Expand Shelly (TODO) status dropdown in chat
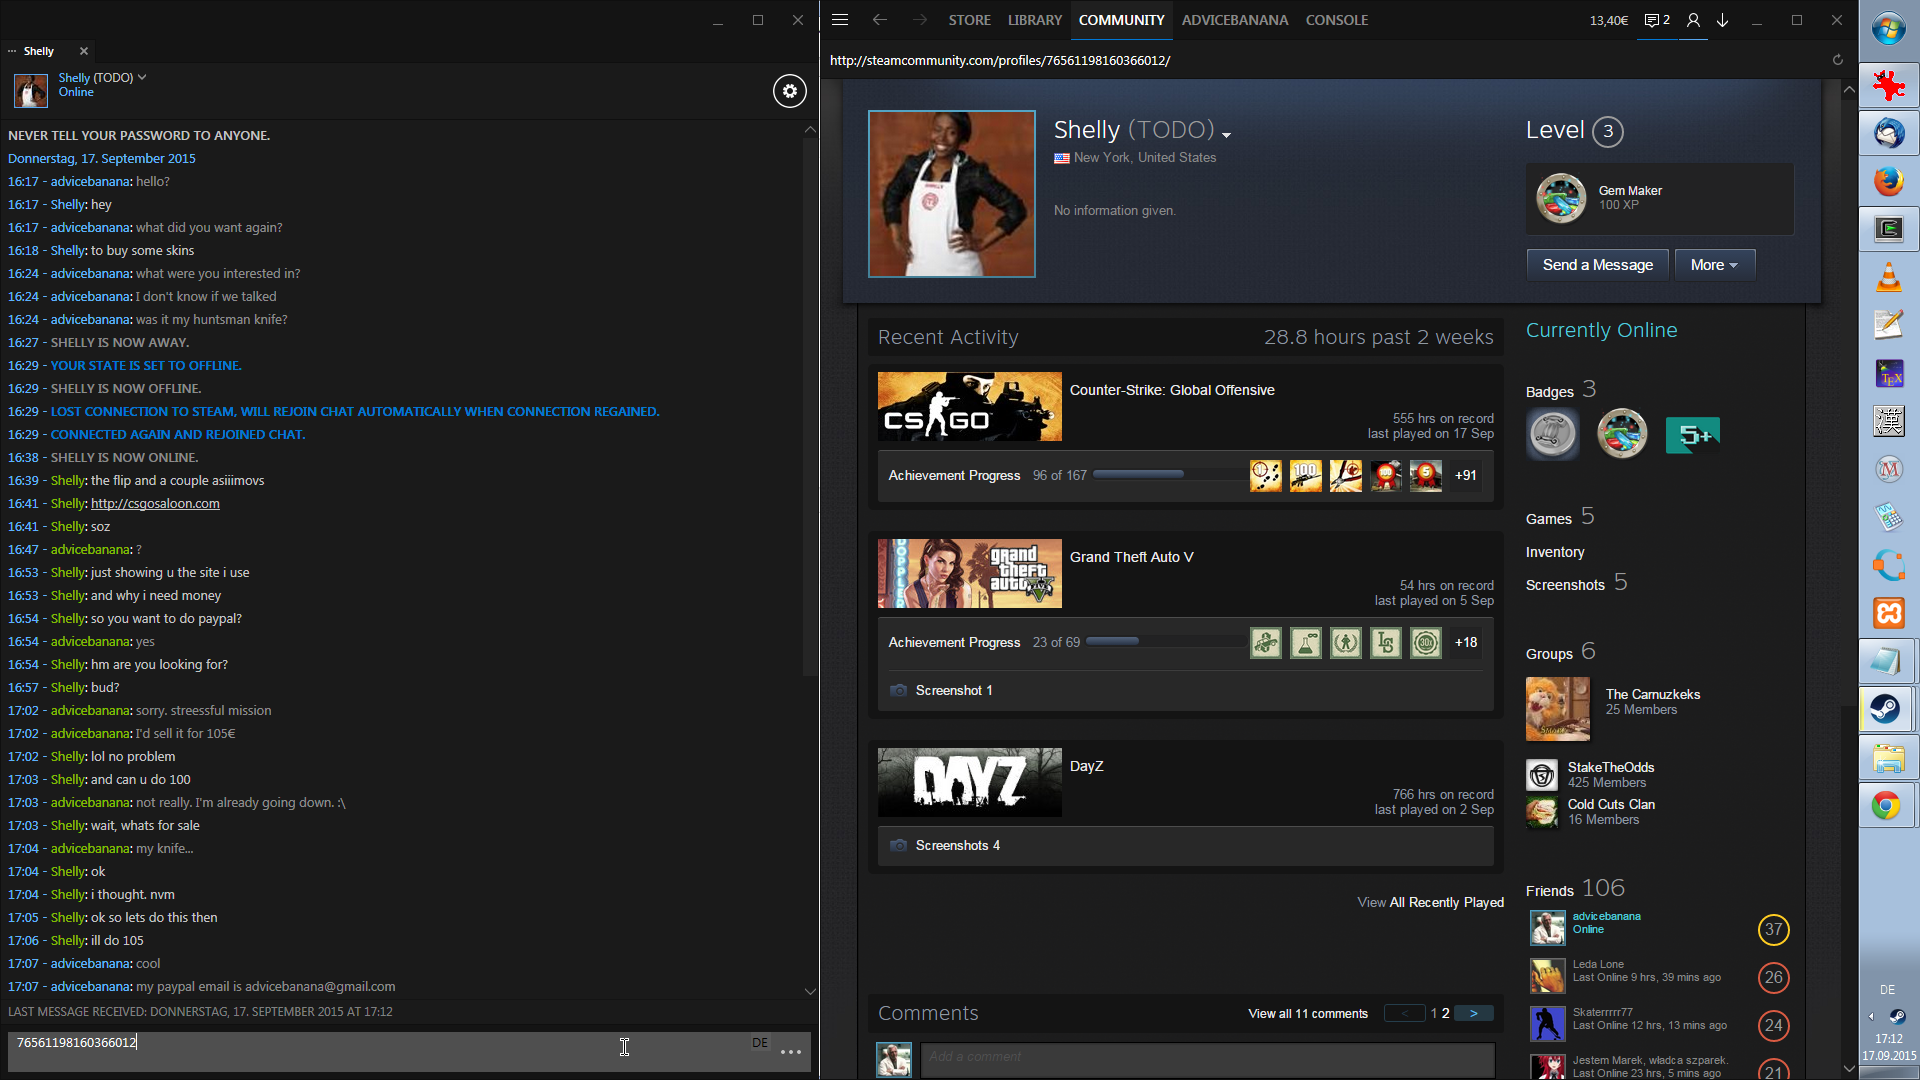1920x1080 pixels. point(142,77)
